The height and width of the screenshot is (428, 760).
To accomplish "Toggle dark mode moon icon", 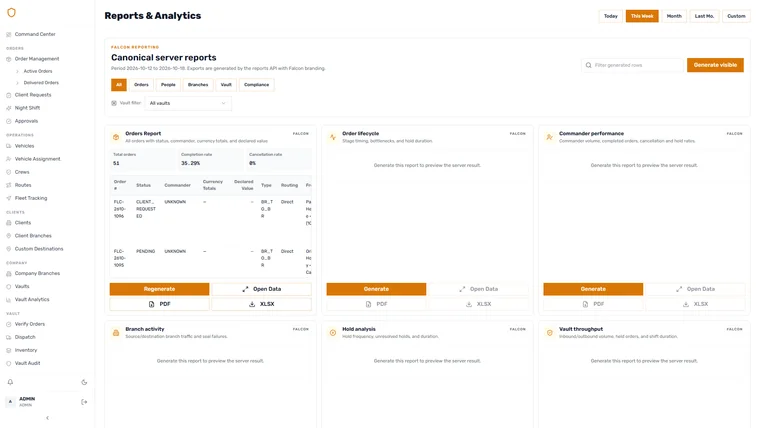I will [84, 382].
